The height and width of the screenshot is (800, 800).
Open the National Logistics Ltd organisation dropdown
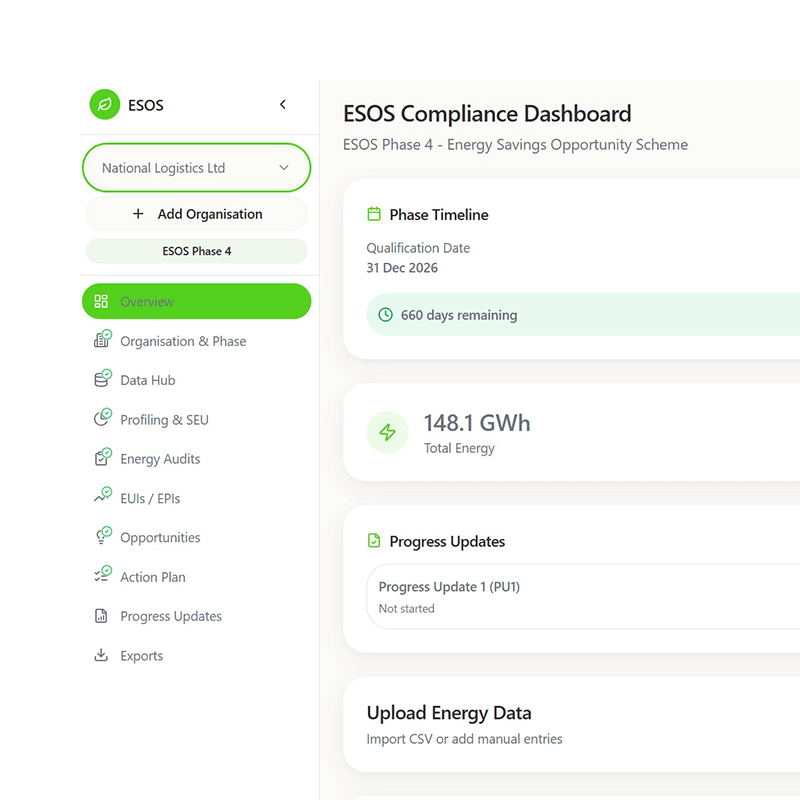pos(196,167)
